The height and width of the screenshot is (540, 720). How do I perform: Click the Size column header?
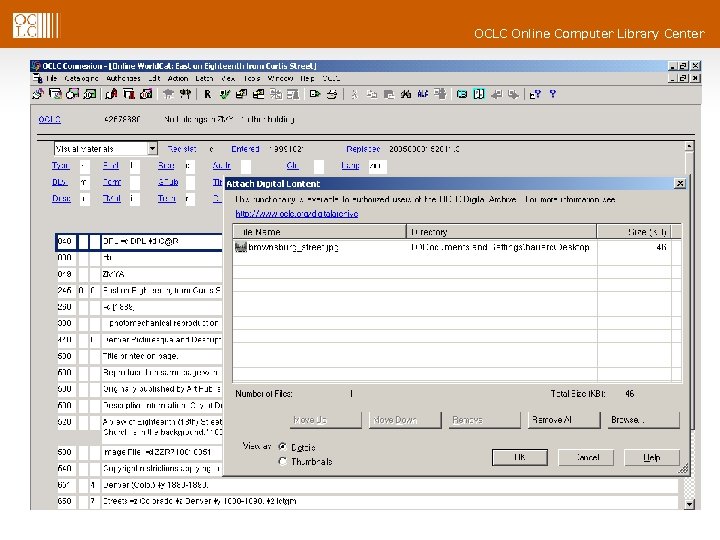(x=634, y=232)
